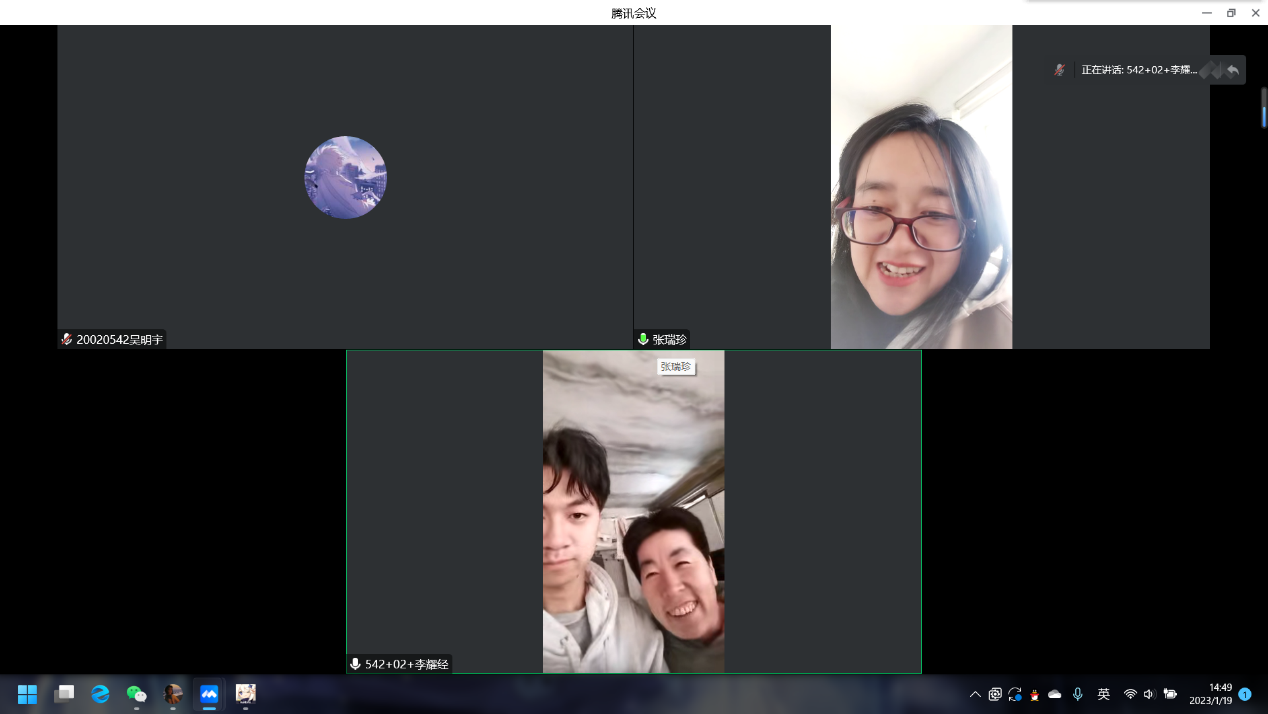
Task: Switch the 英 input method indicator
Action: [x=1104, y=694]
